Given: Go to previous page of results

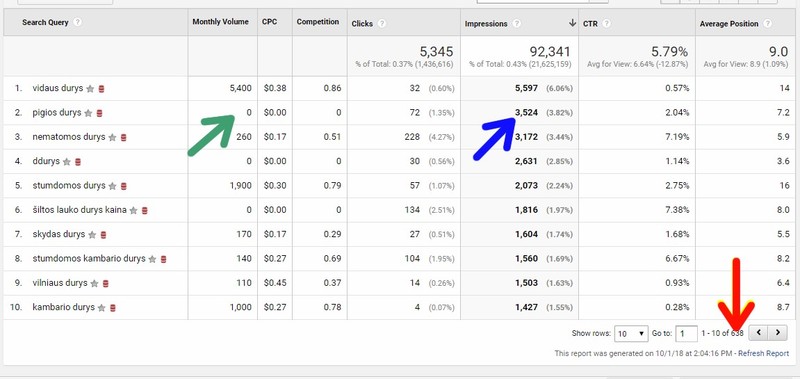Looking at the screenshot, I should [759, 333].
